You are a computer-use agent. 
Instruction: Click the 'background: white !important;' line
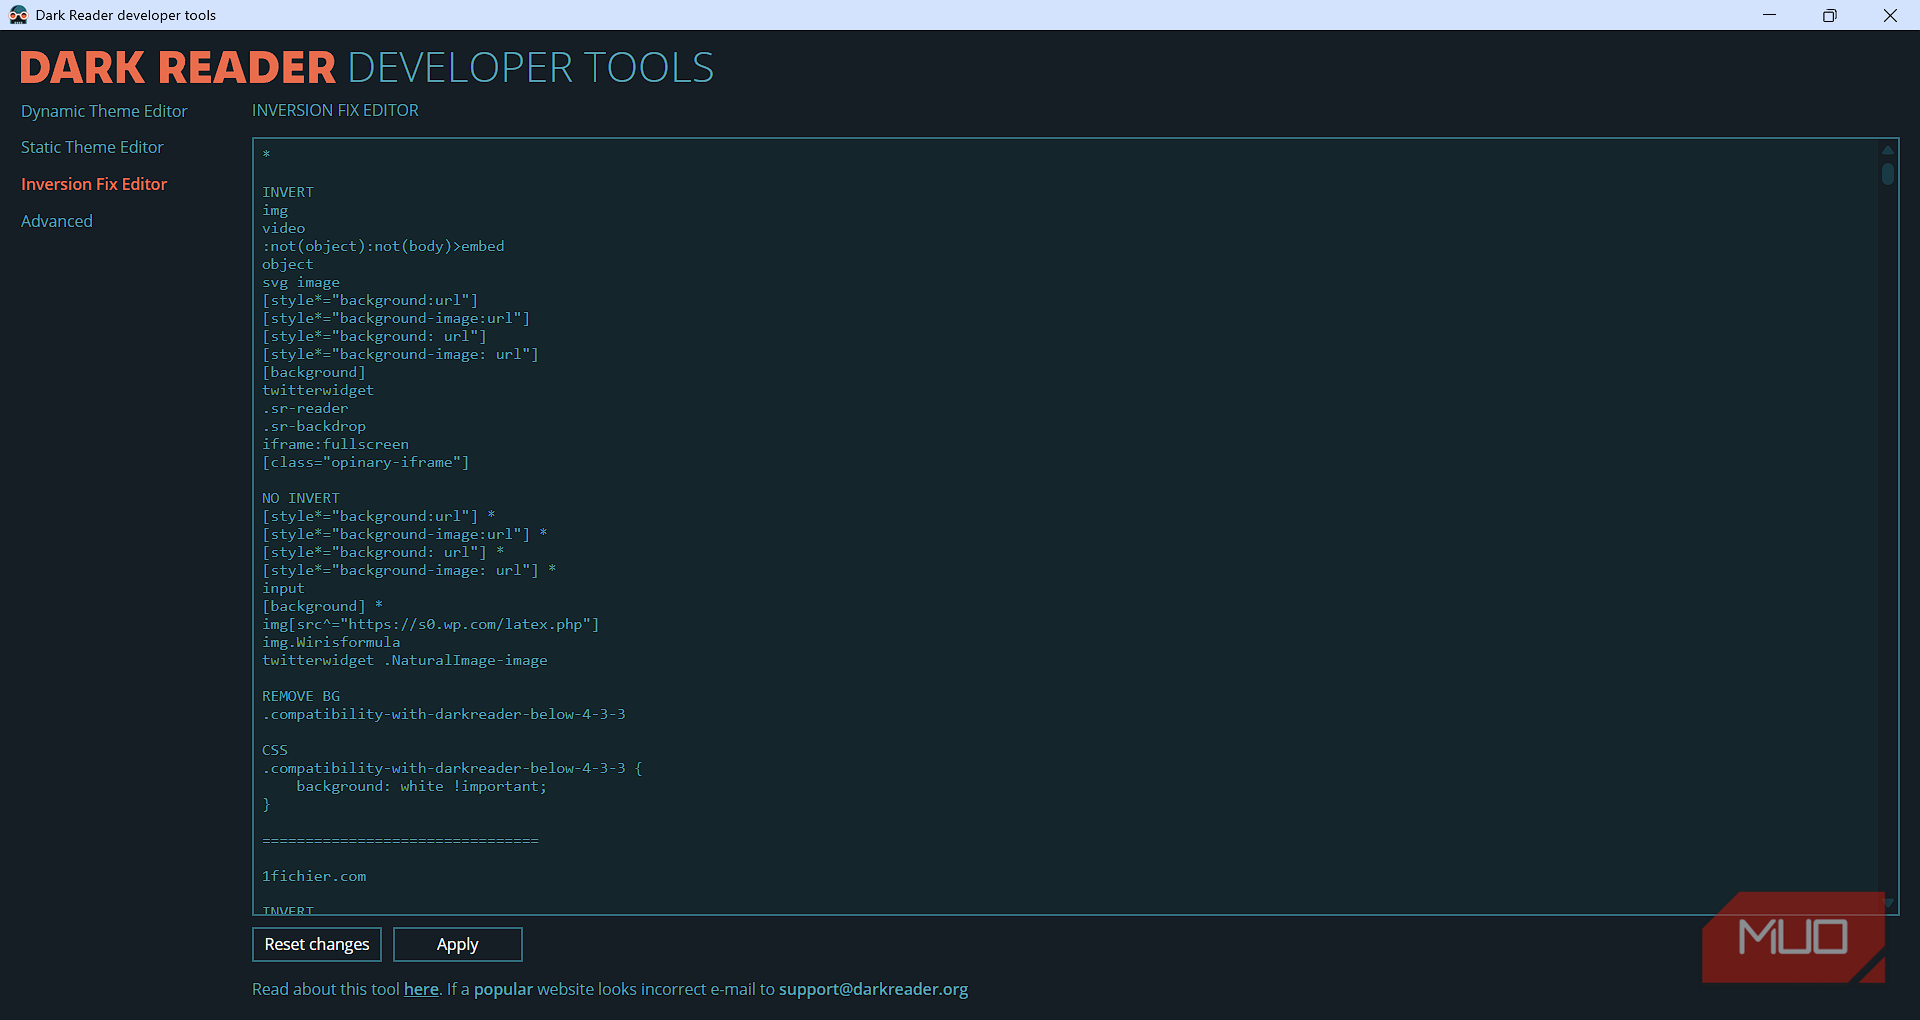coord(422,786)
